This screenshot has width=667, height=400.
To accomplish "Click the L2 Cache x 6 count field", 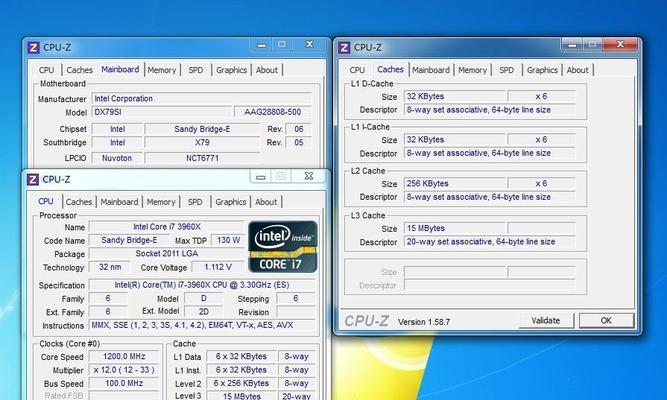I will point(542,184).
